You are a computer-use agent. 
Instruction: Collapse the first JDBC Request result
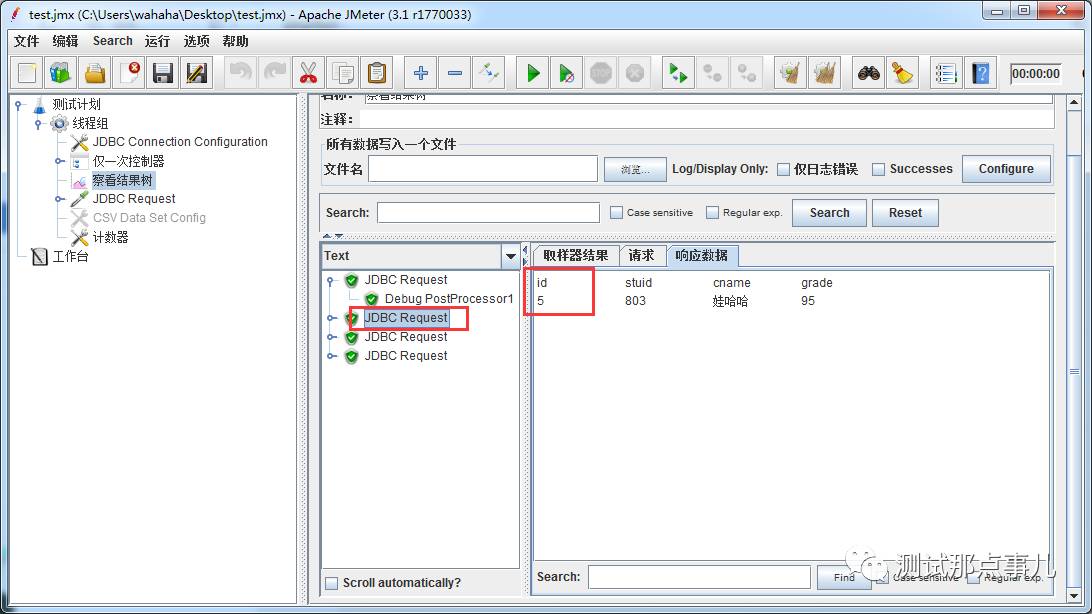331,280
